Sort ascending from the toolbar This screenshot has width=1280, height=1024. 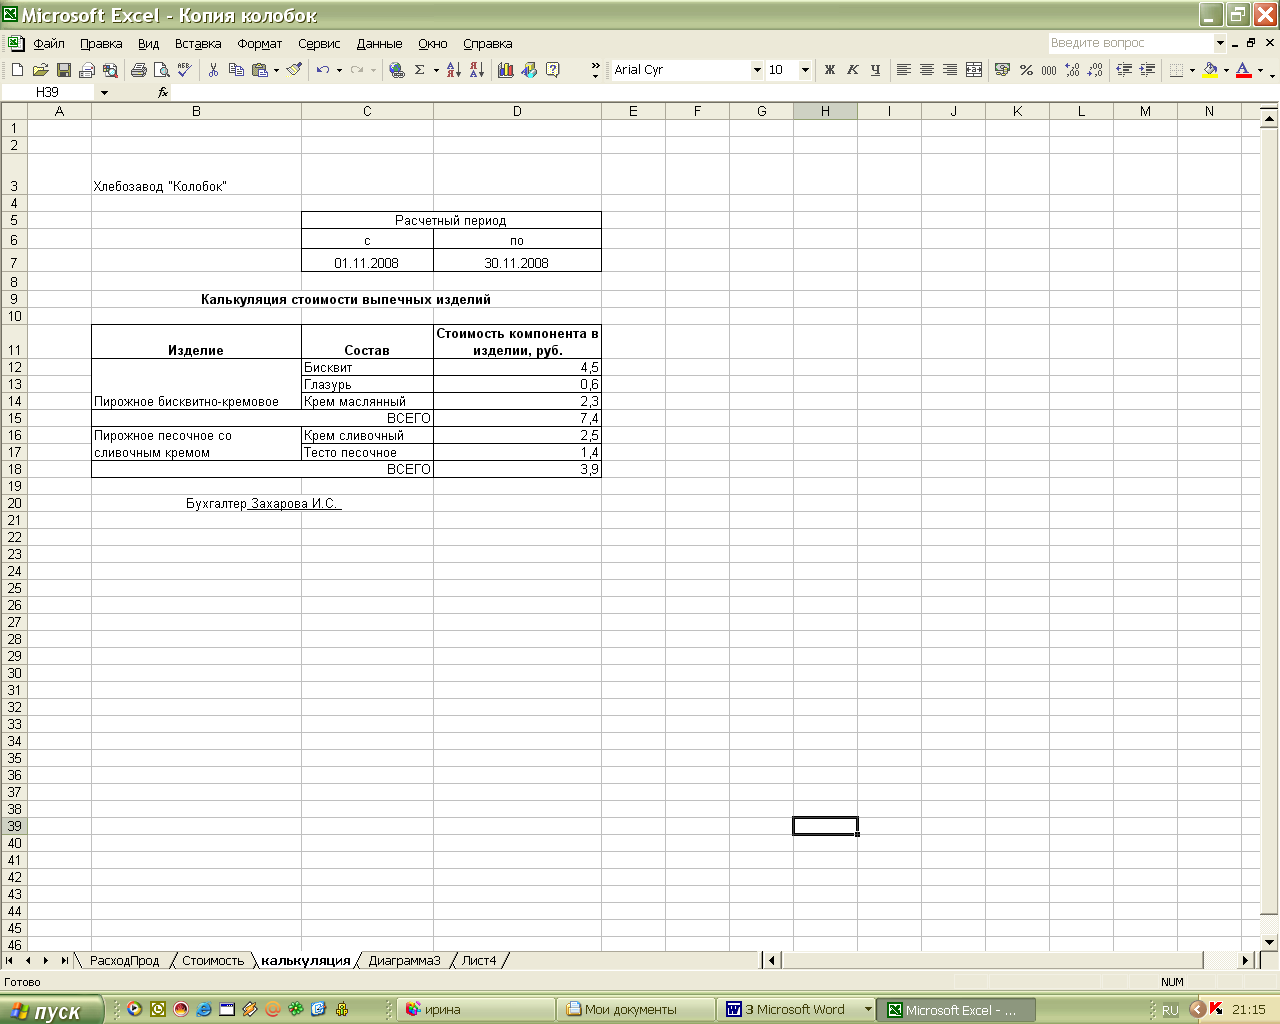tap(453, 70)
